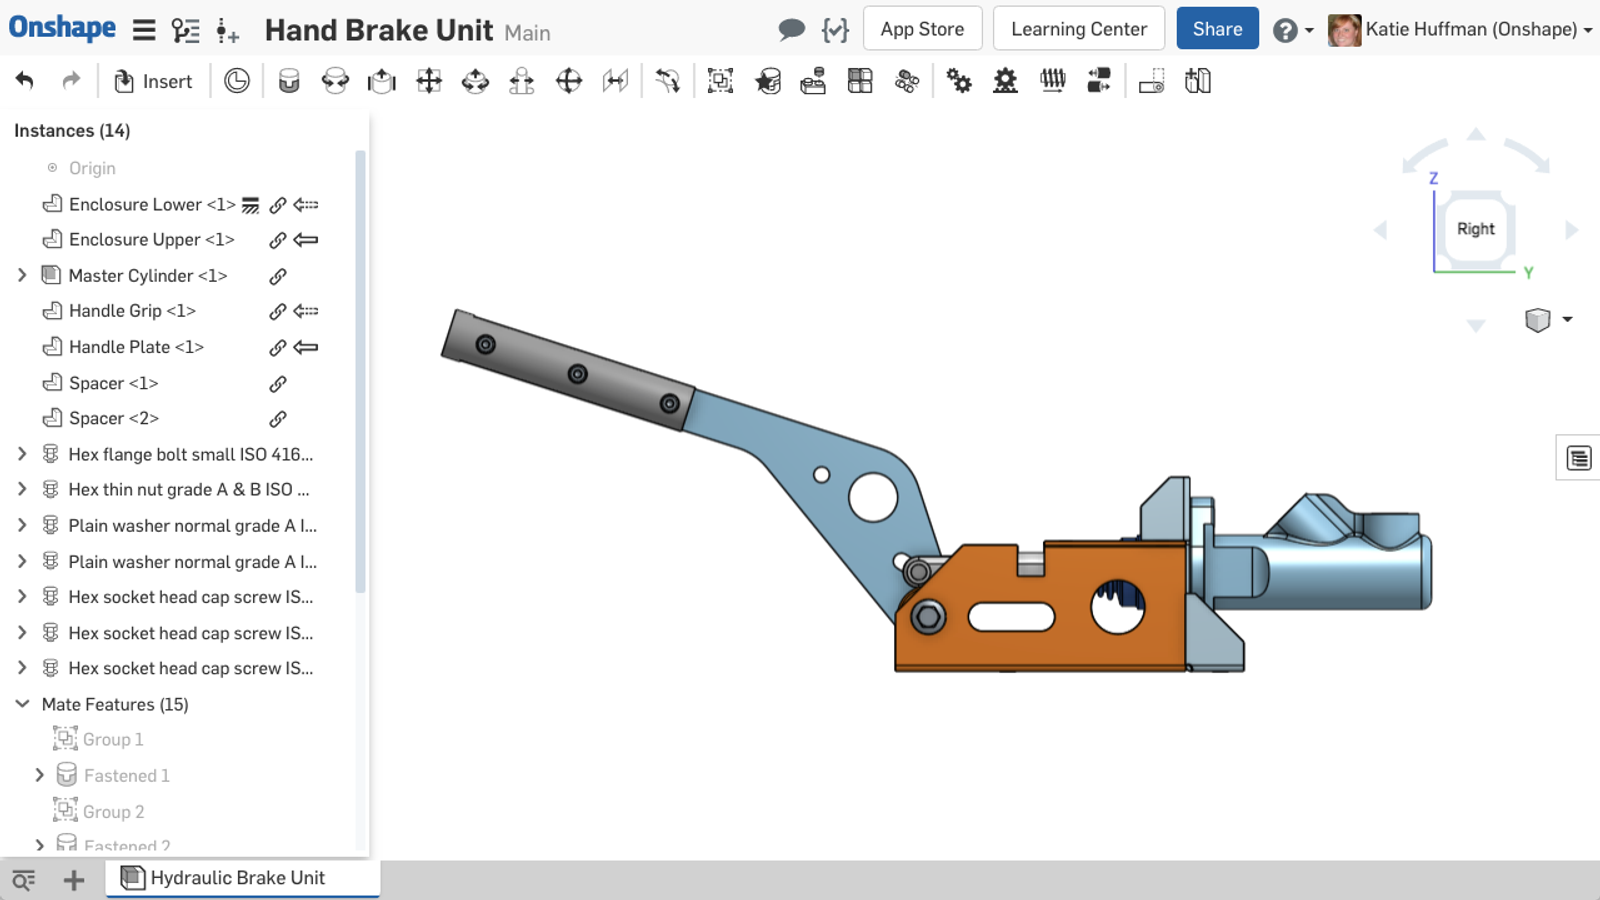
Task: Open the Tab manager at bottom left
Action: point(23,880)
